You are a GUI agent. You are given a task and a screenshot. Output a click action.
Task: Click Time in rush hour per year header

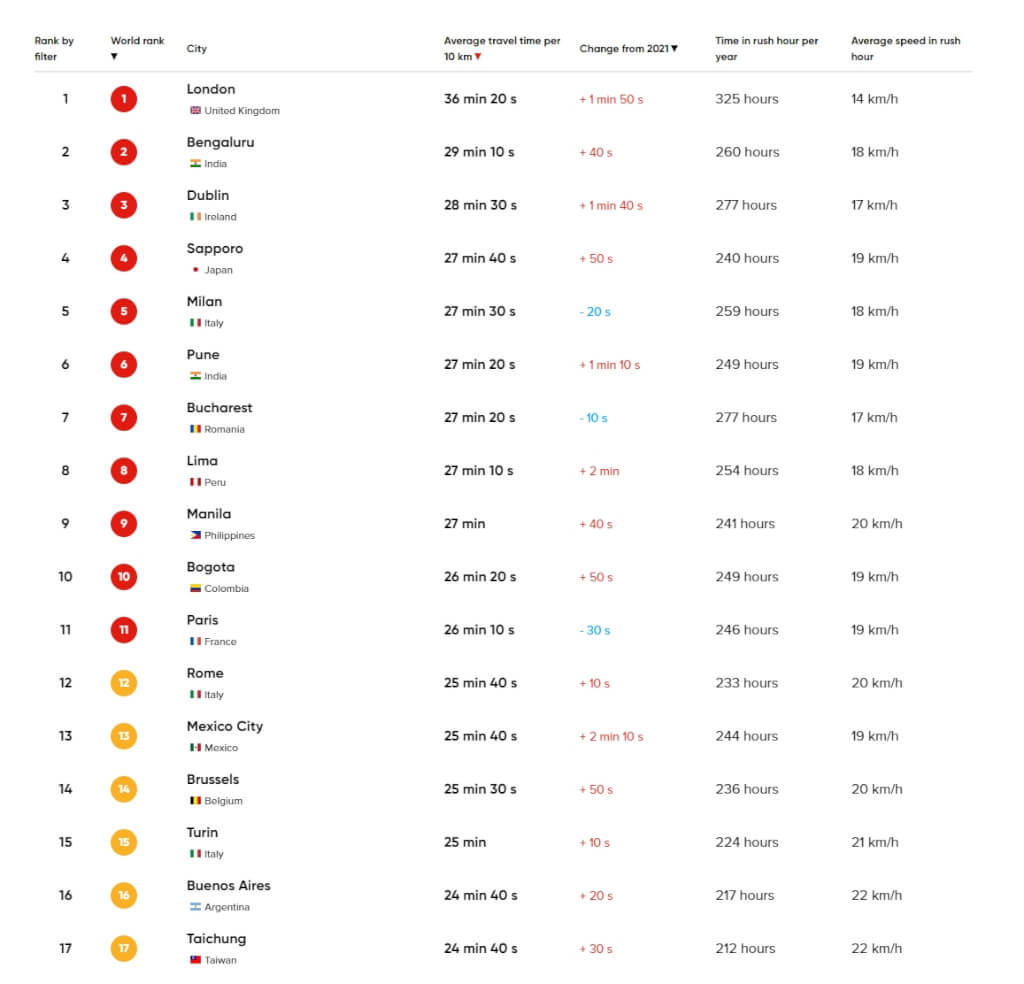coord(766,49)
